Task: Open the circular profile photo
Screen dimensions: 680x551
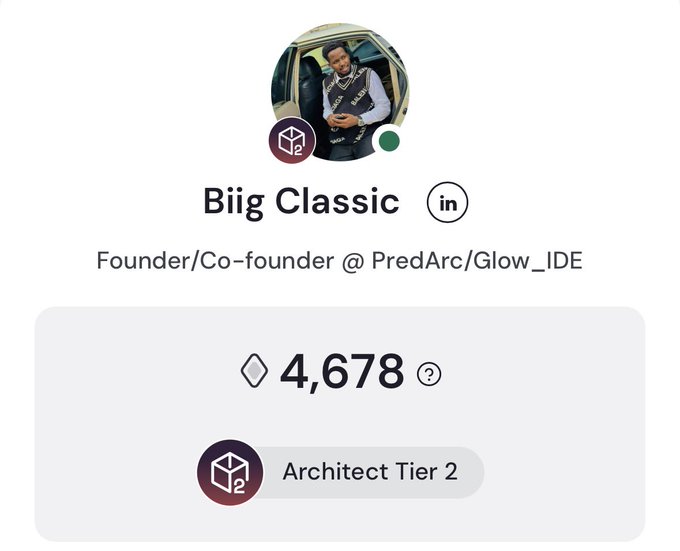Action: tap(340, 92)
